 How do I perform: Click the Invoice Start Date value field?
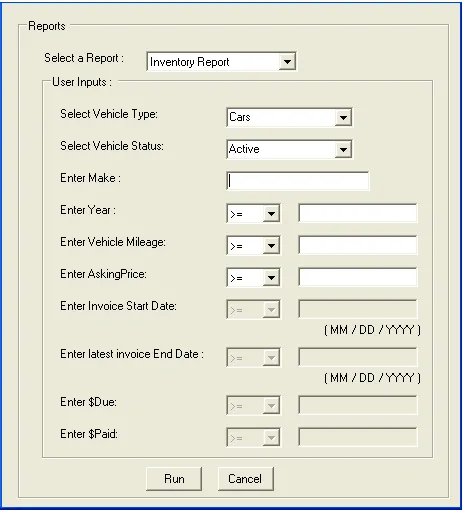click(x=358, y=309)
